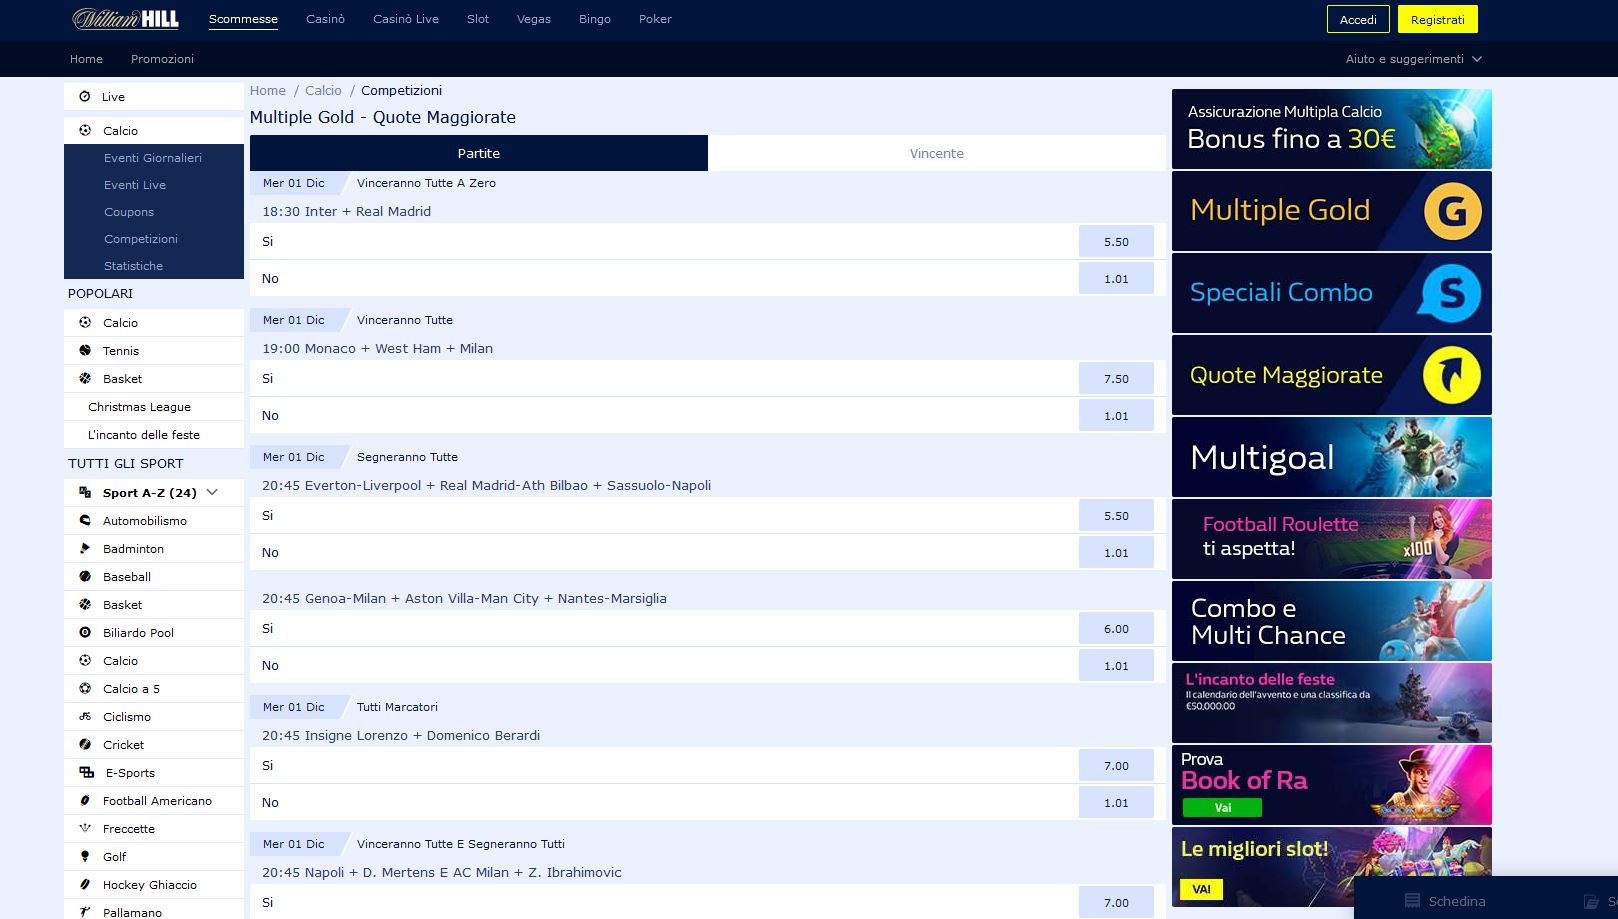Click the Ciclismo bike icon
The height and width of the screenshot is (919, 1618).
(x=85, y=717)
